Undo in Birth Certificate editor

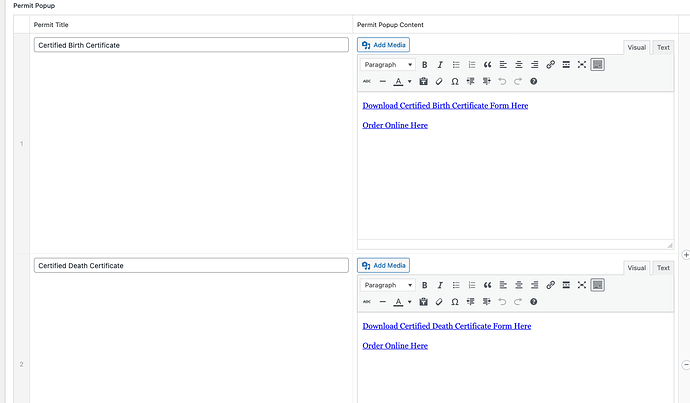[x=502, y=81]
